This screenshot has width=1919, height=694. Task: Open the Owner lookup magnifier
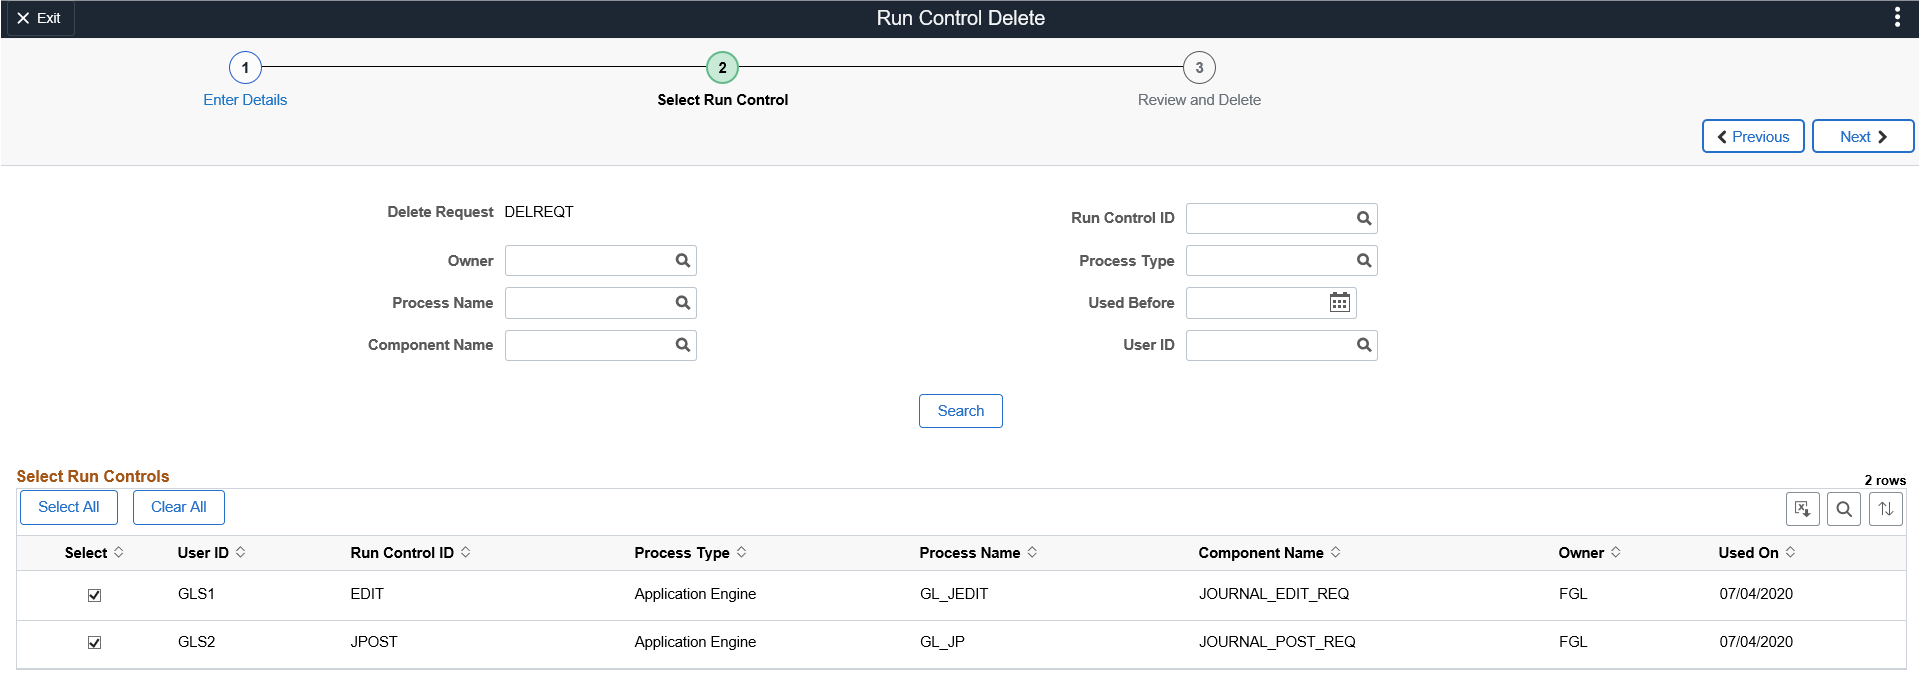683,261
